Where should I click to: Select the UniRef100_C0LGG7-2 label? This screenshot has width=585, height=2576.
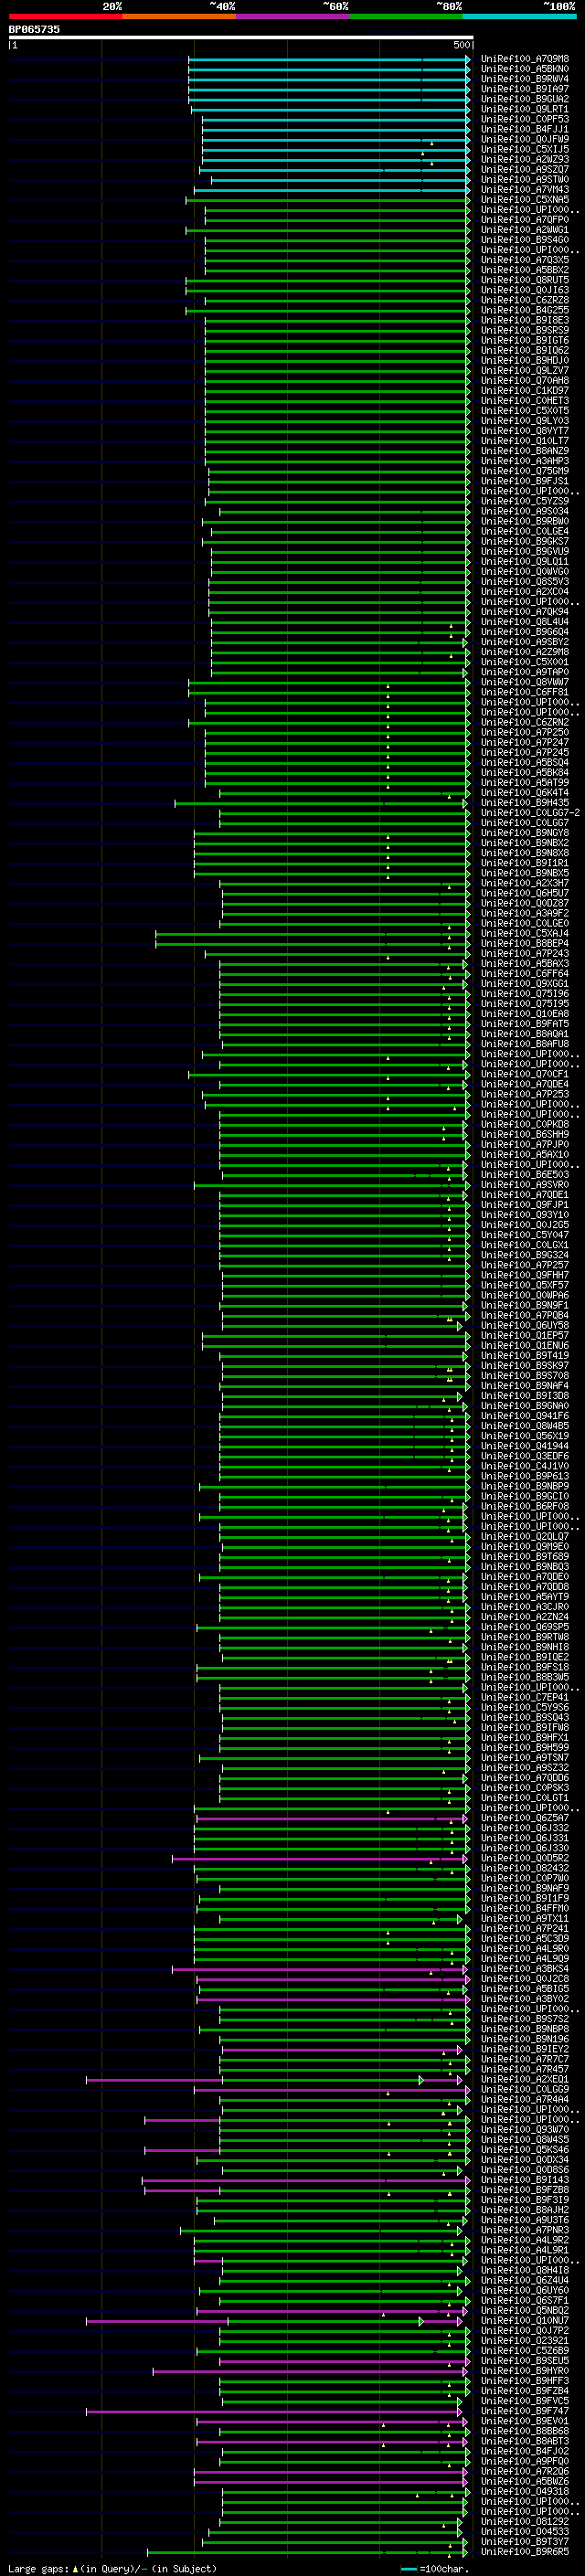tap(530, 812)
